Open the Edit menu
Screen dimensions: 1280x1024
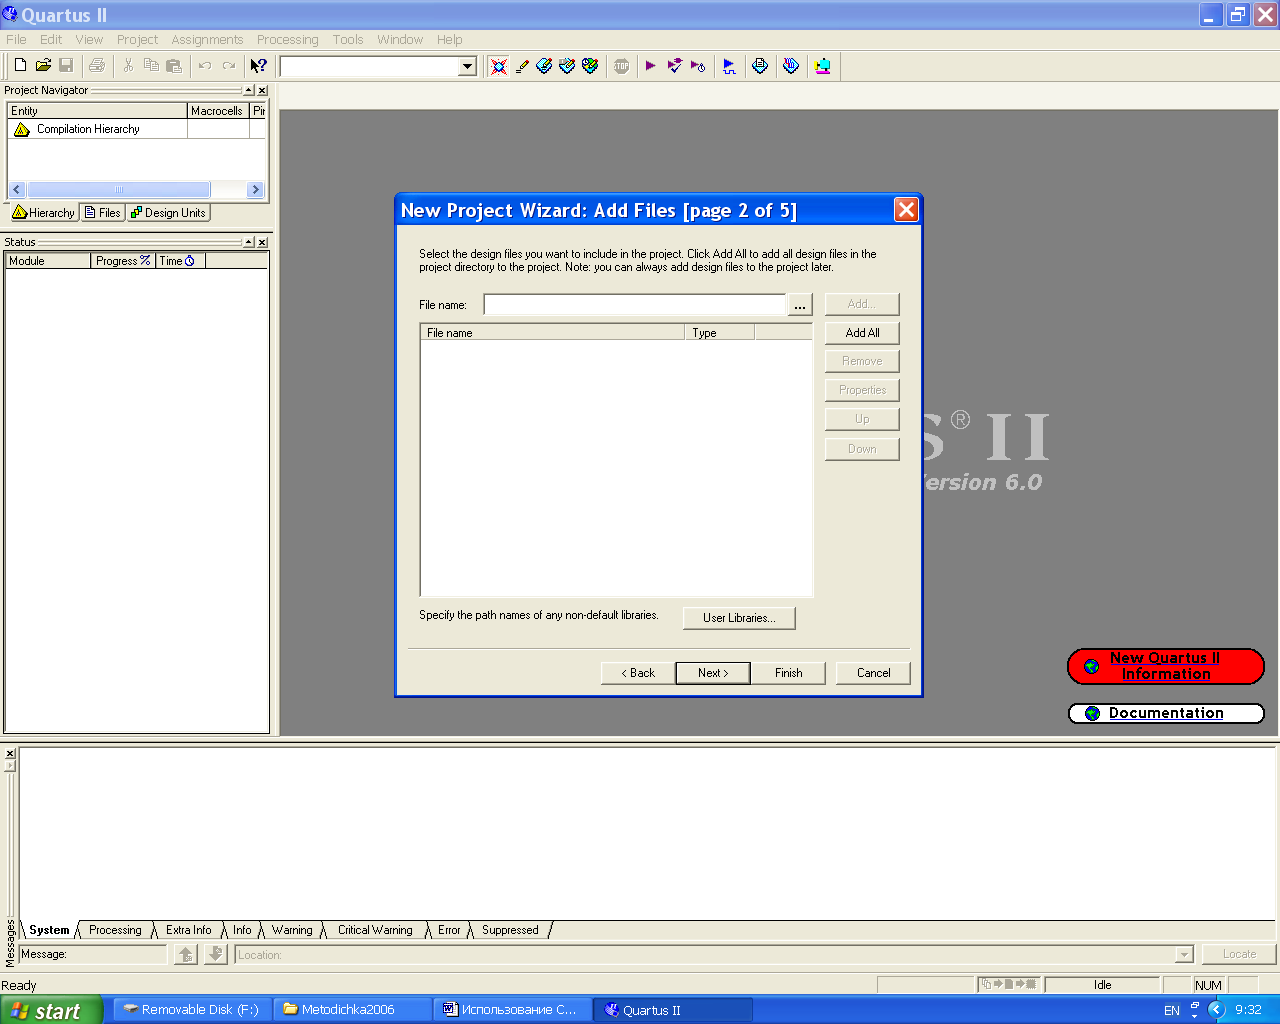point(51,40)
